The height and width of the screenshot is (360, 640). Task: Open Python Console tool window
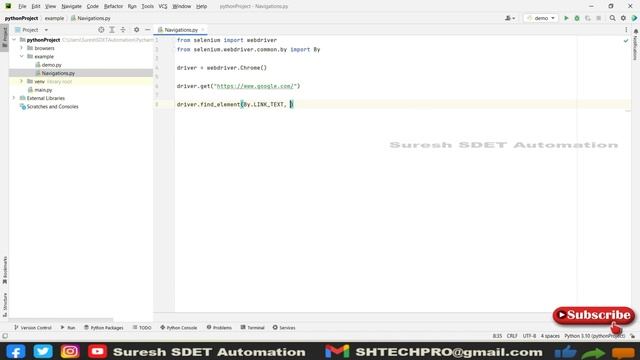click(x=179, y=328)
